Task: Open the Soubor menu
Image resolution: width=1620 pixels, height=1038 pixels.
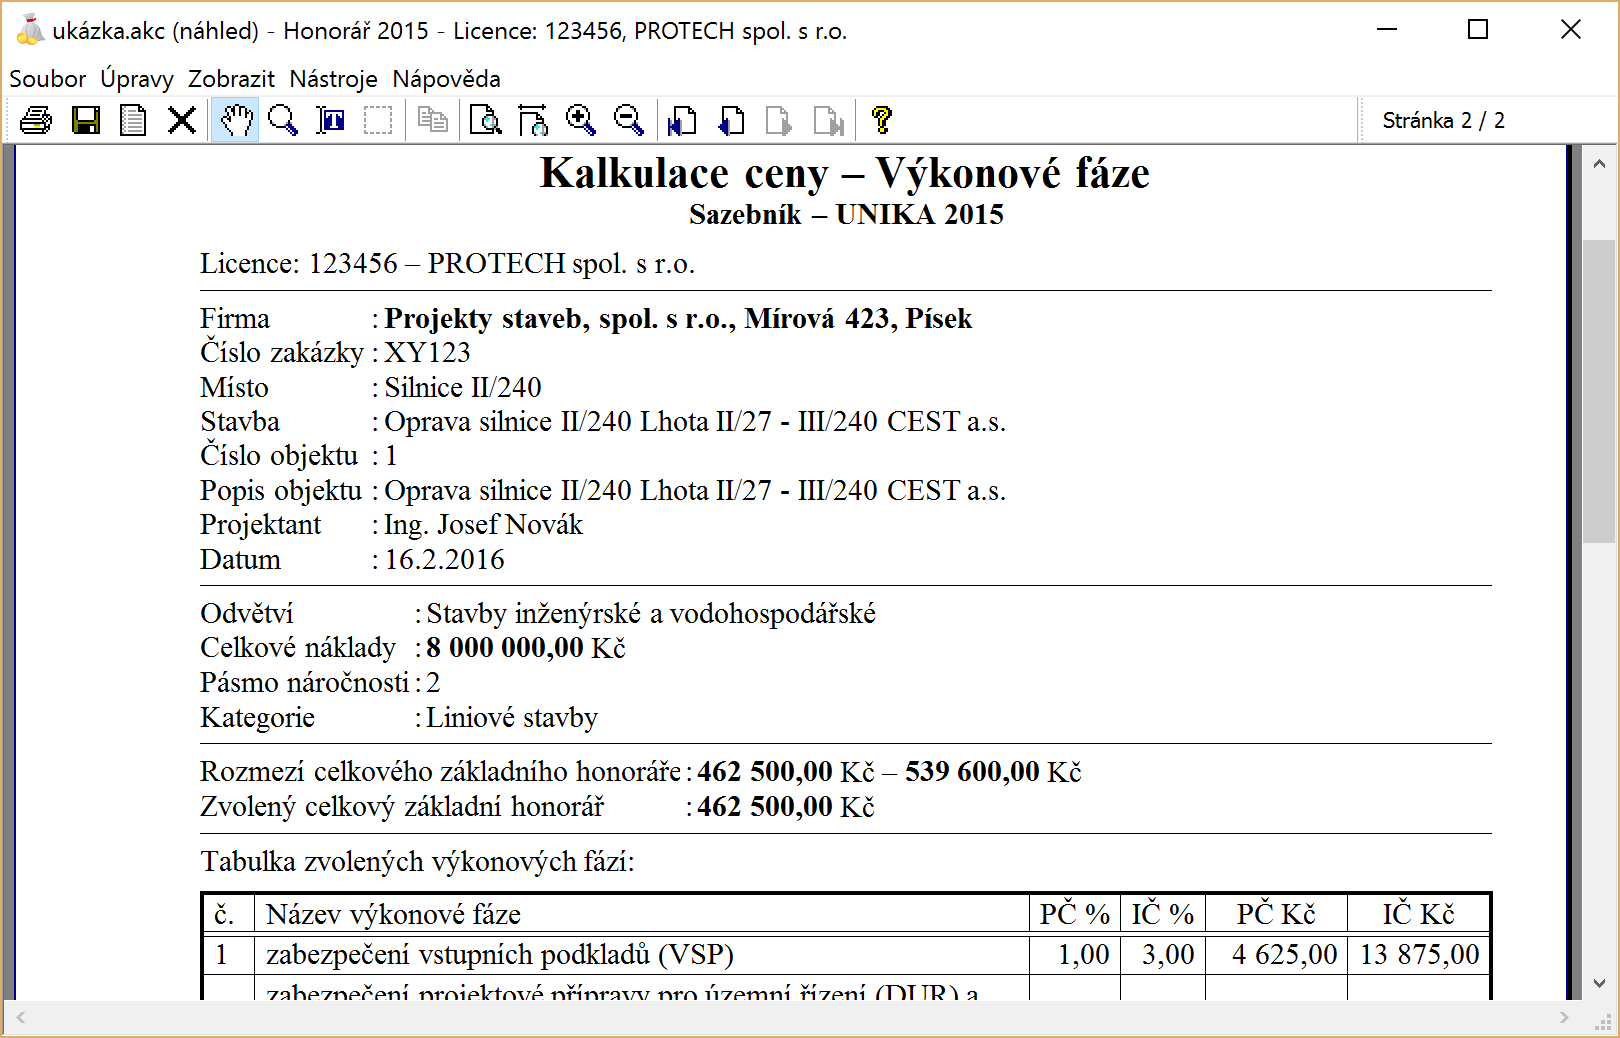Action: pyautogui.click(x=47, y=79)
